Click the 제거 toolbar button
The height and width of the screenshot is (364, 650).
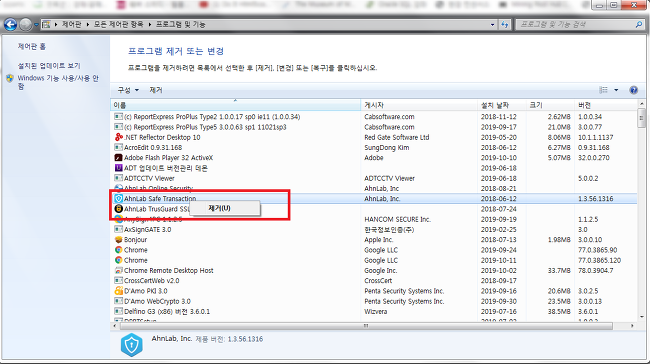[x=156, y=90]
